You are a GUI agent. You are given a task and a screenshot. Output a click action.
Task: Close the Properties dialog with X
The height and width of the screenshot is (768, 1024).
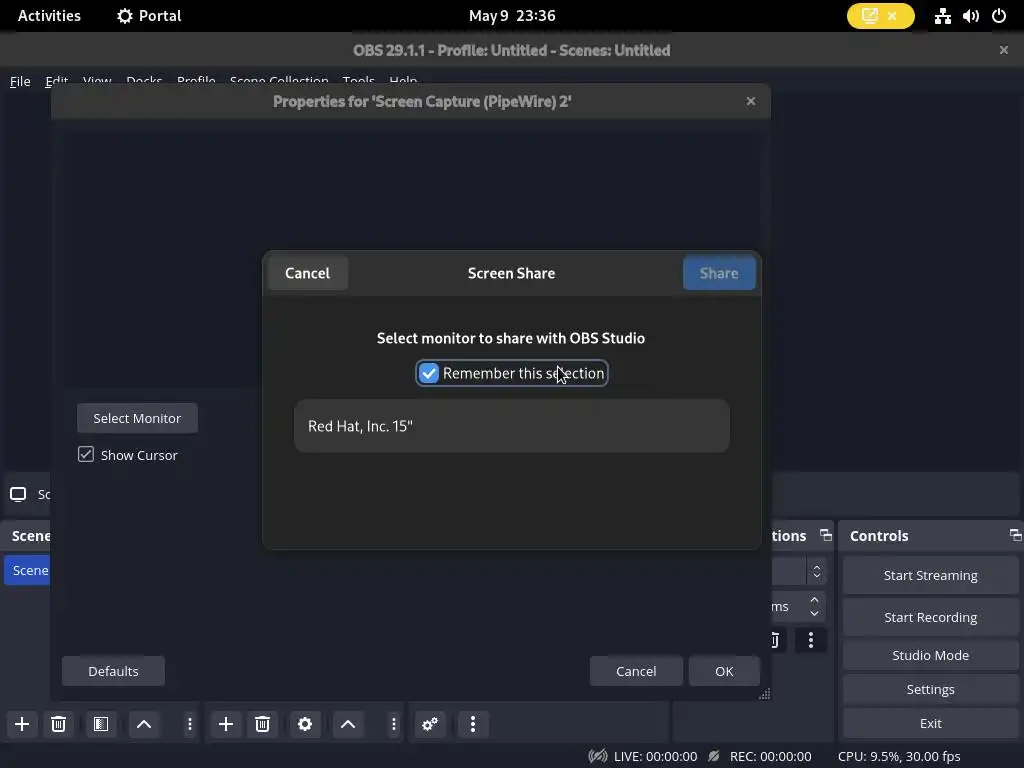pos(751,101)
